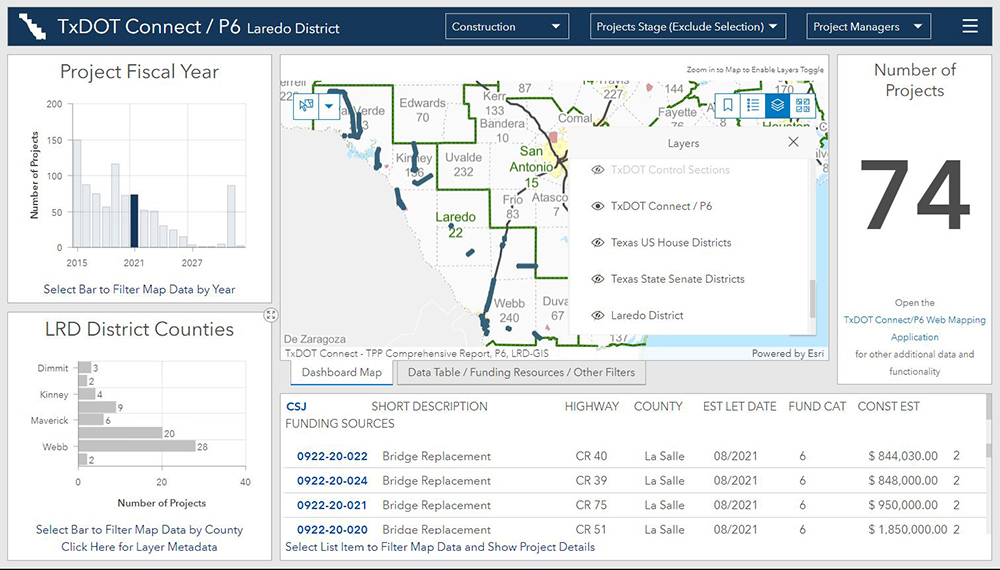1000x570 pixels.
Task: Open the bookmarks map tool
Action: [x=728, y=105]
